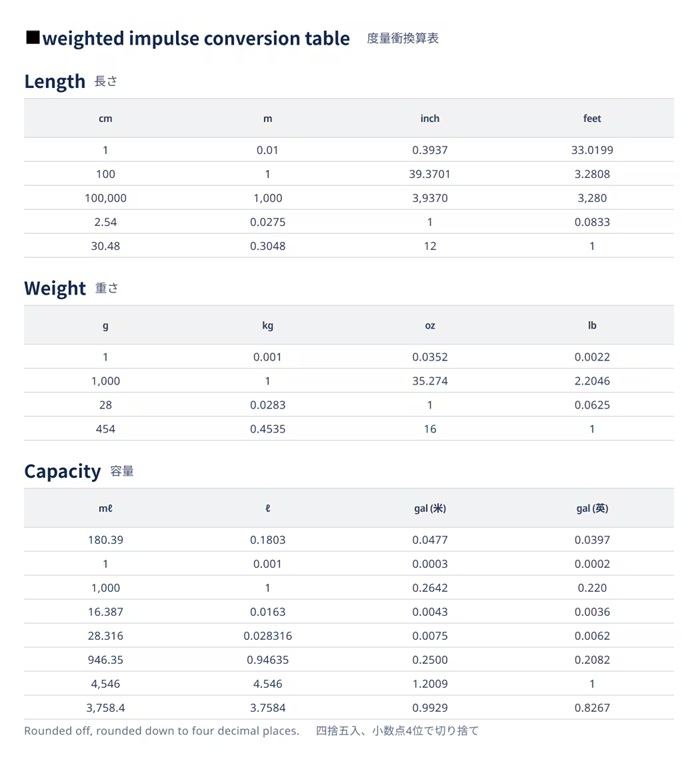This screenshot has width=698, height=761.
Task: Click the 'gal (英)' column header
Action: point(592,509)
